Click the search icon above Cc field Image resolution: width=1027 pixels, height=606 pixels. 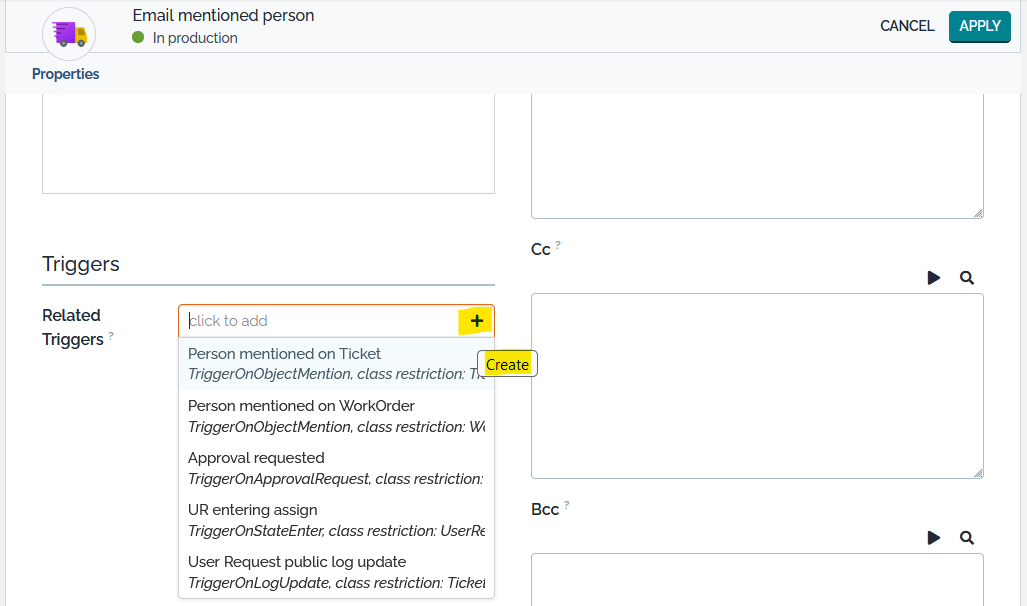(x=966, y=278)
